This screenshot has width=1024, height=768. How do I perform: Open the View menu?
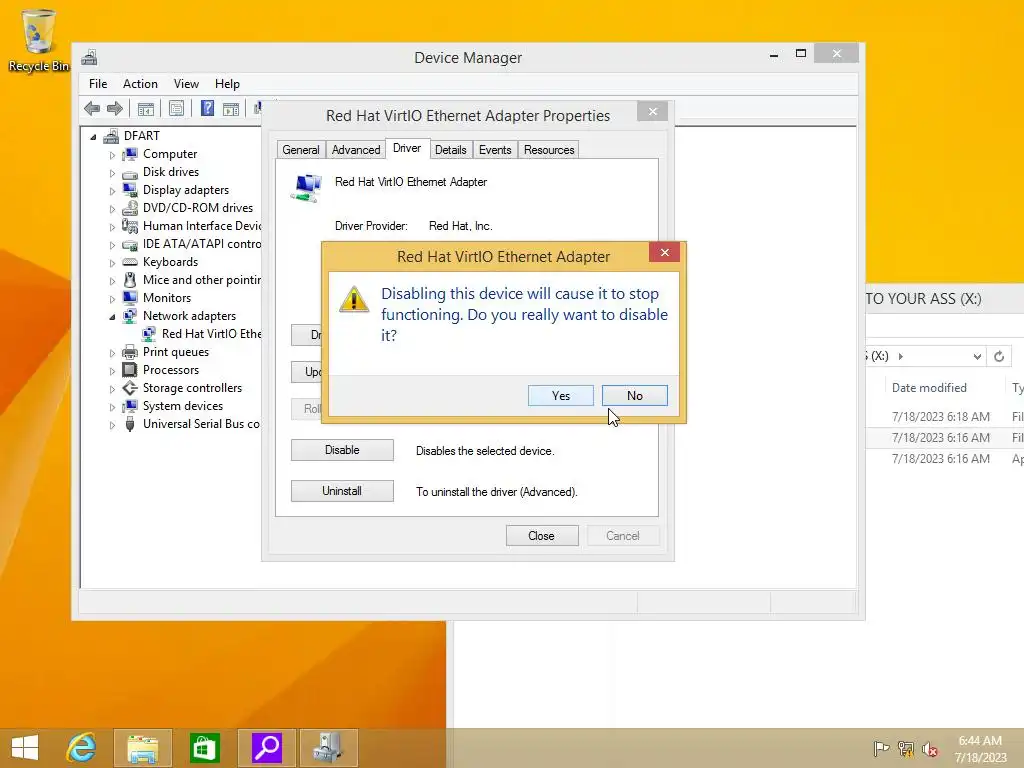click(186, 84)
